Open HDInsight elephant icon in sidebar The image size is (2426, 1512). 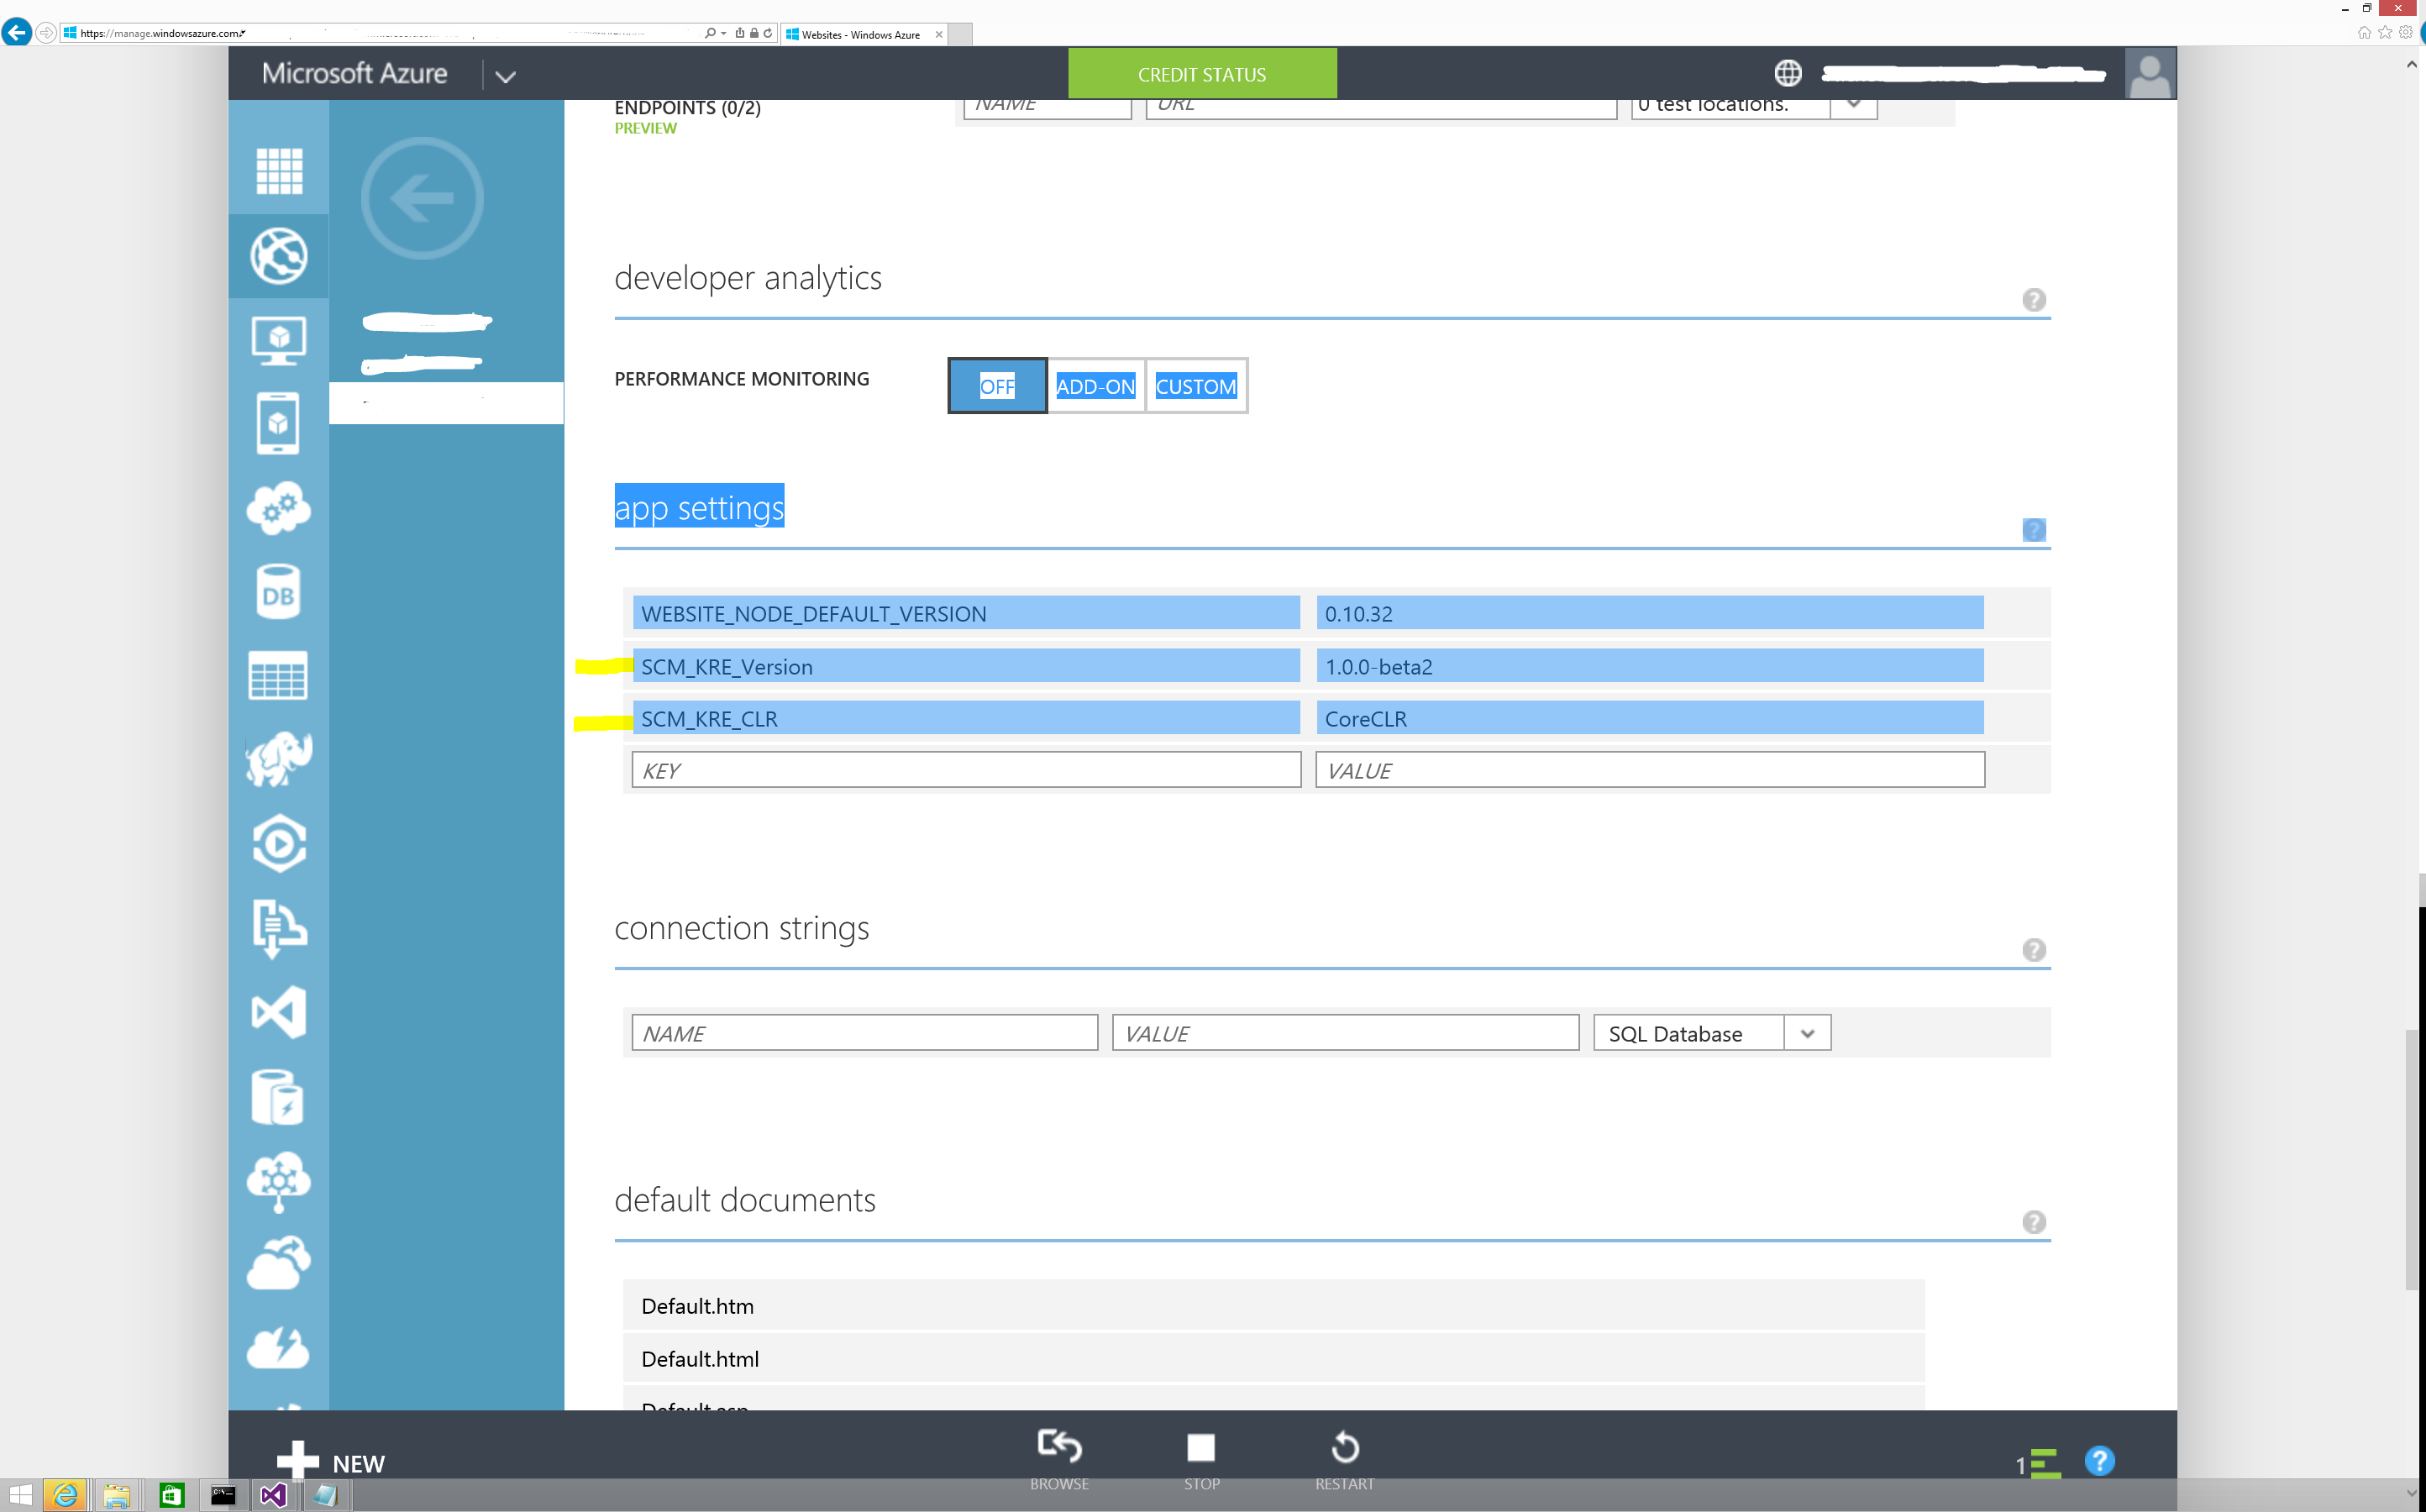click(279, 760)
